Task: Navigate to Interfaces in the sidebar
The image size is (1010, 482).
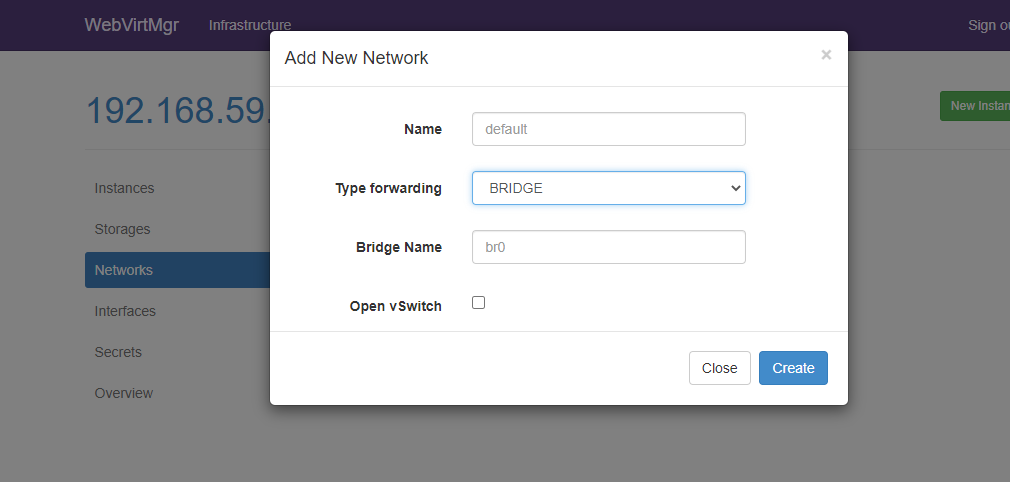Action: [126, 311]
